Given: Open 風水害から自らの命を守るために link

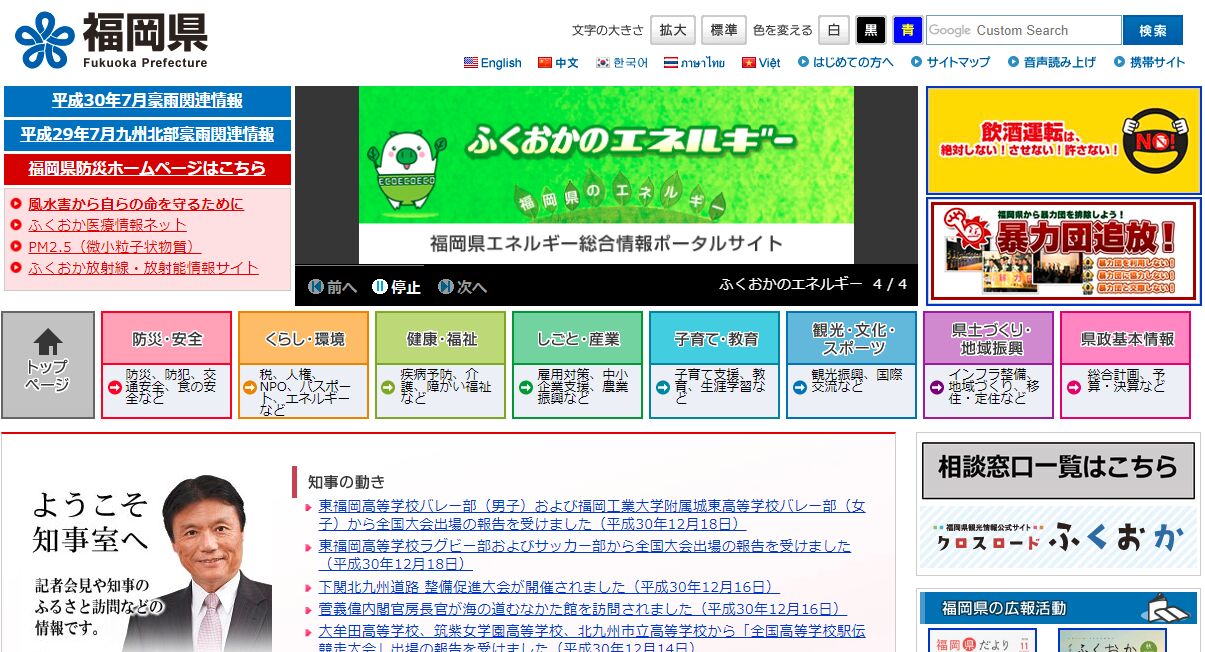Looking at the screenshot, I should [135, 204].
